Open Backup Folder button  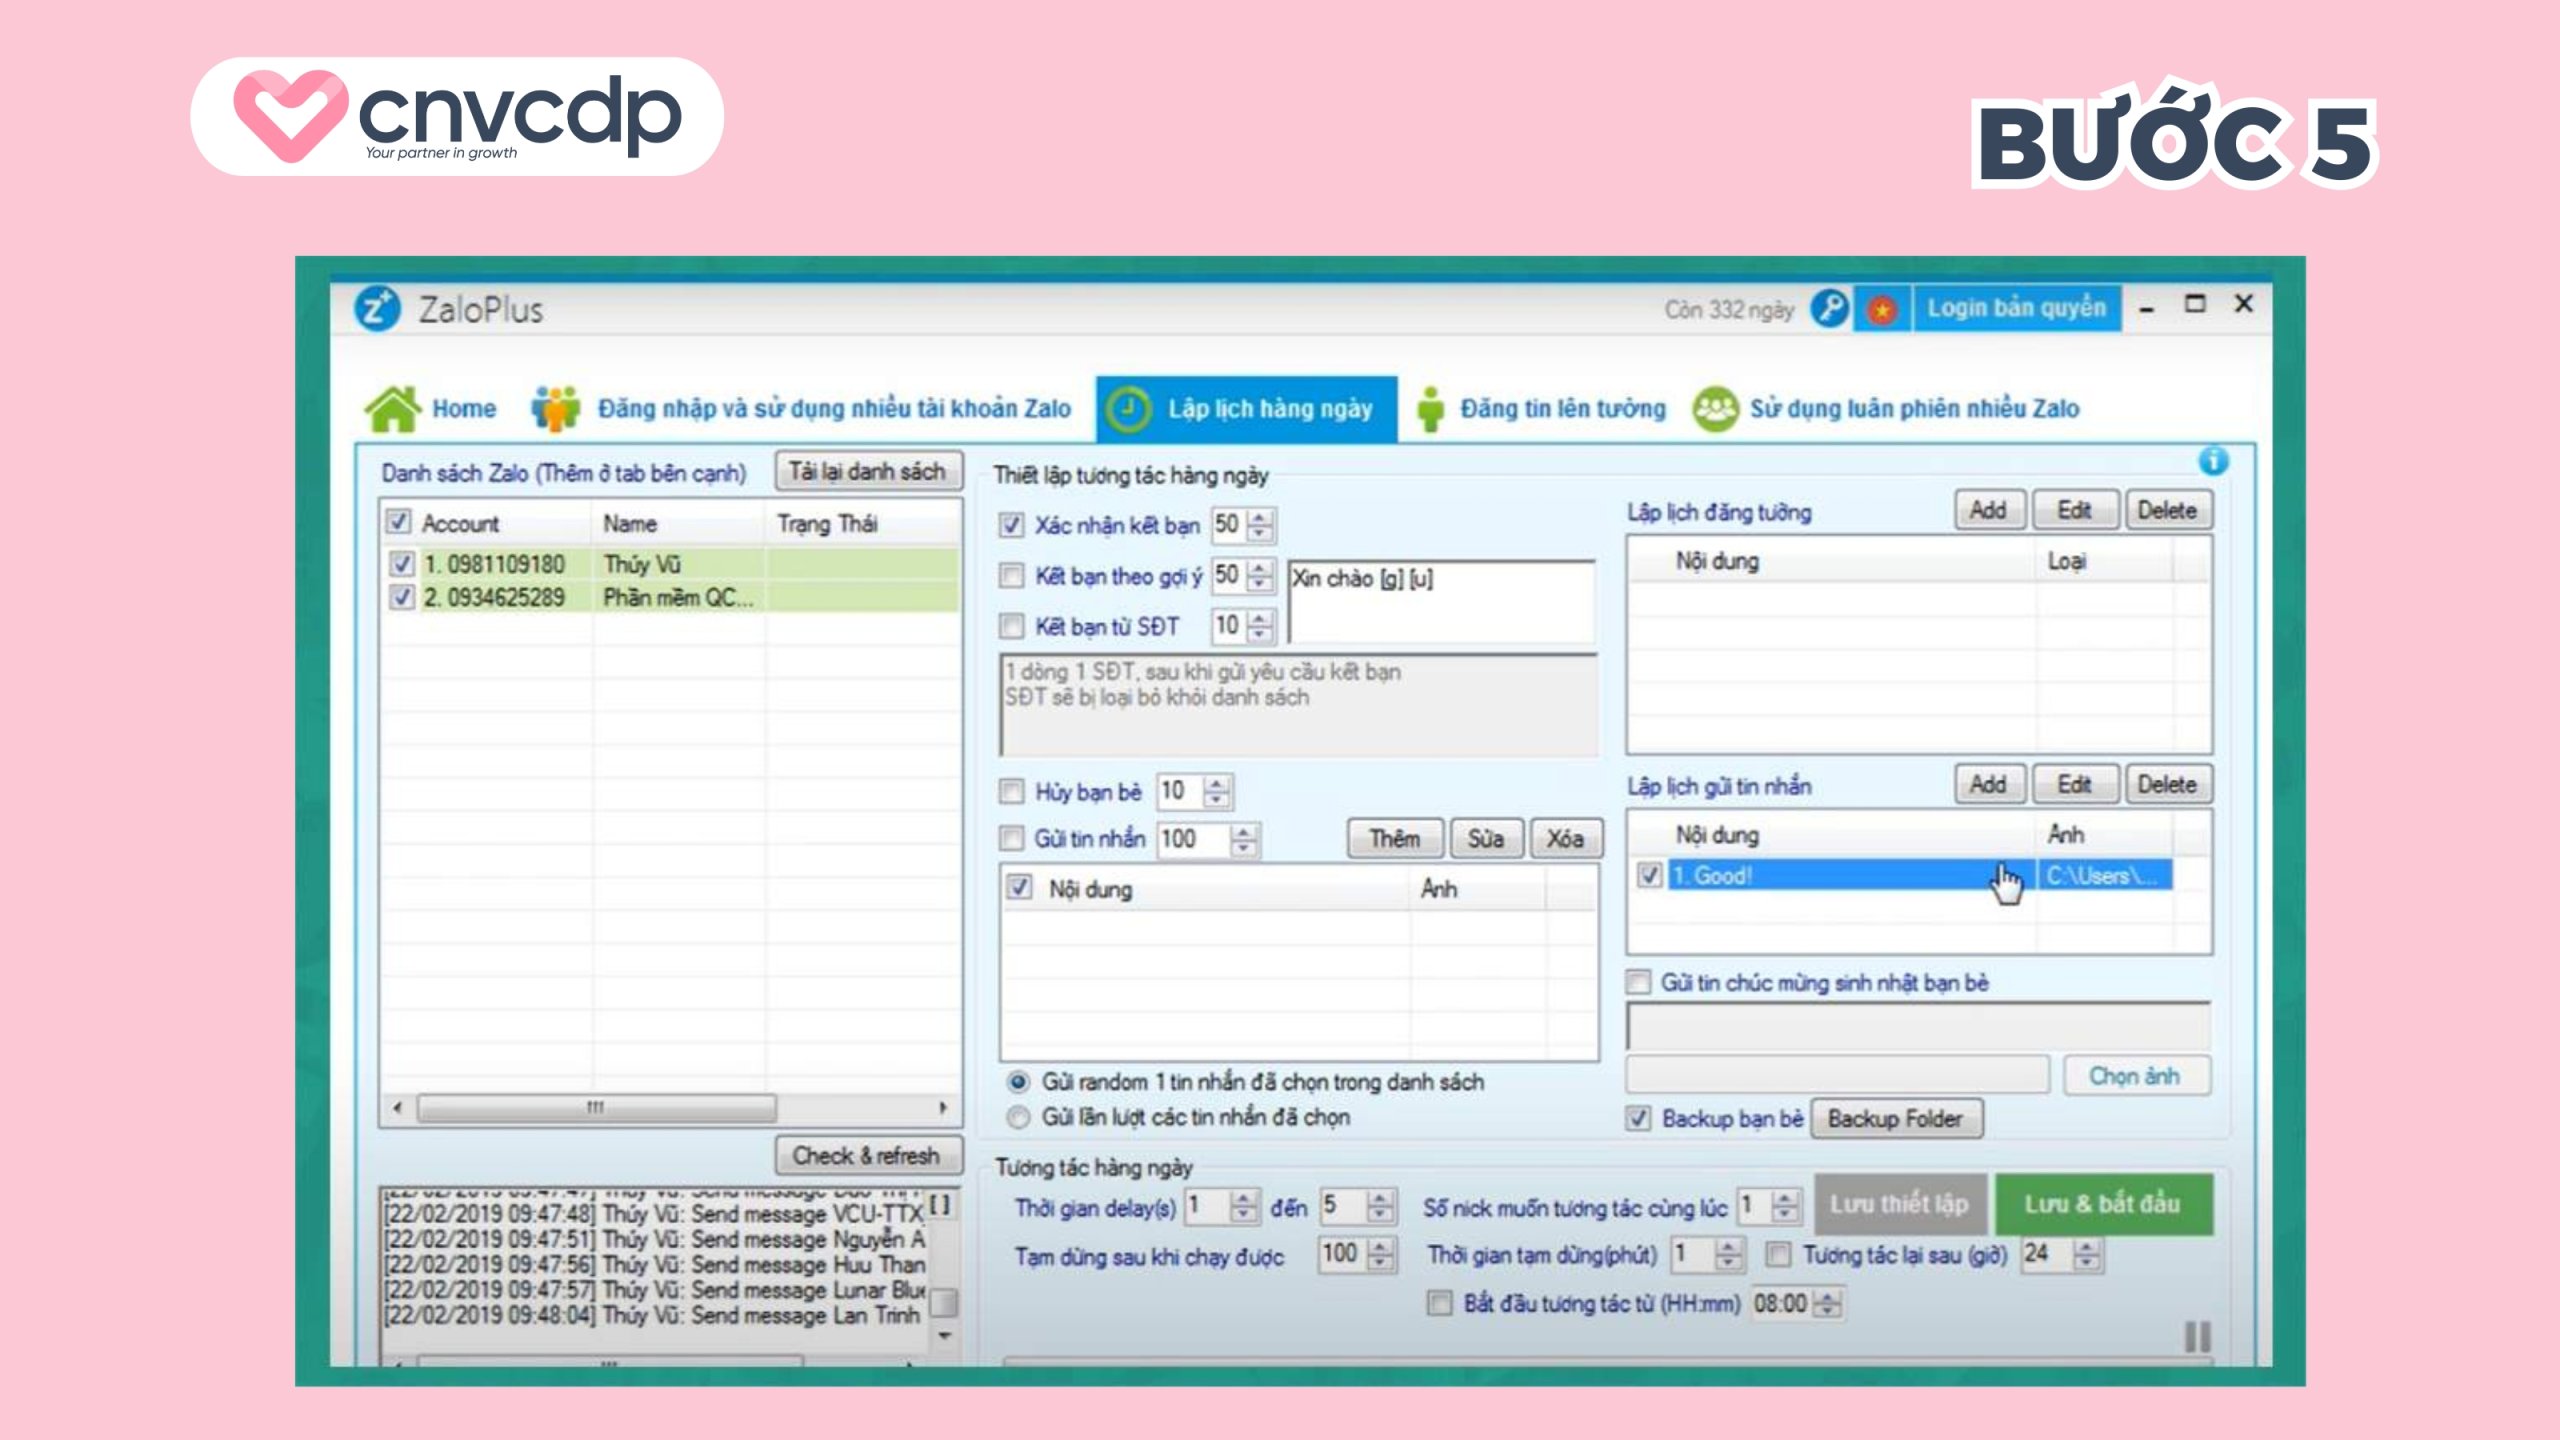(x=1895, y=1118)
